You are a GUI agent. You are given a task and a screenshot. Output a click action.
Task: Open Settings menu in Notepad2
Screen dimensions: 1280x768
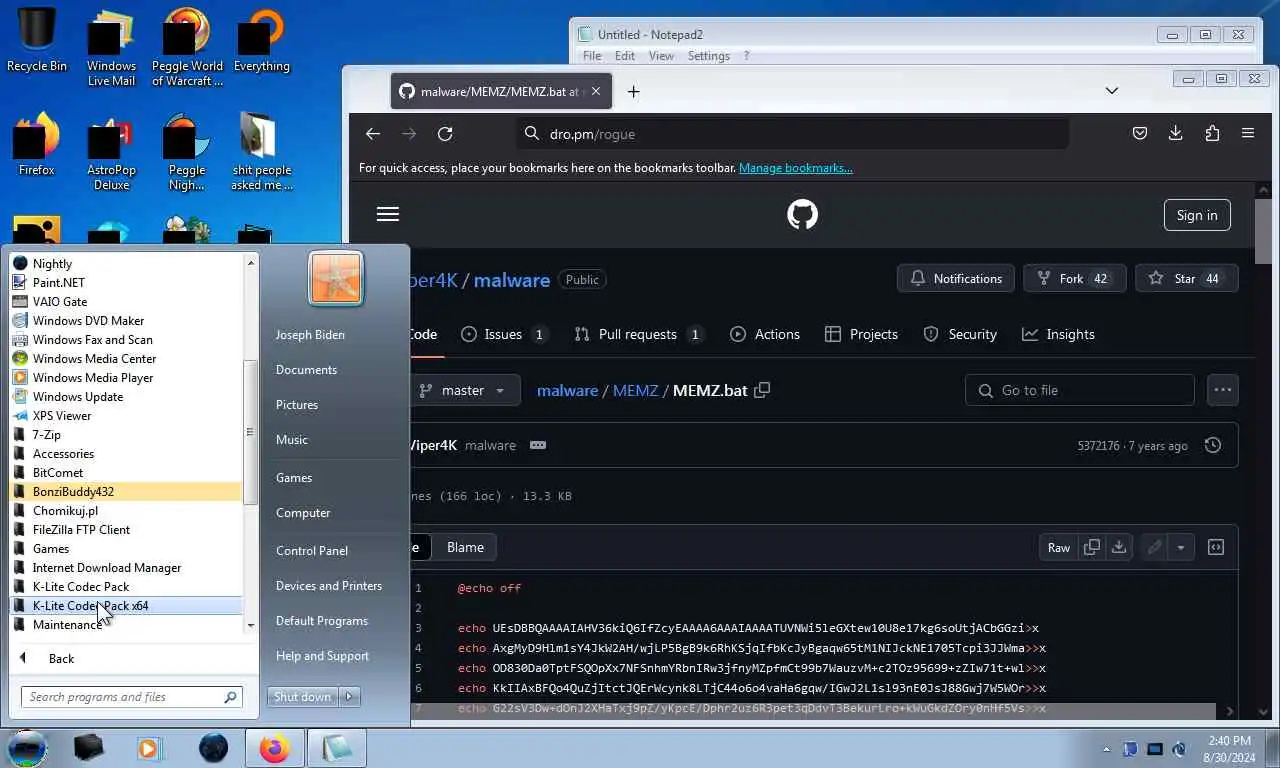tap(709, 56)
